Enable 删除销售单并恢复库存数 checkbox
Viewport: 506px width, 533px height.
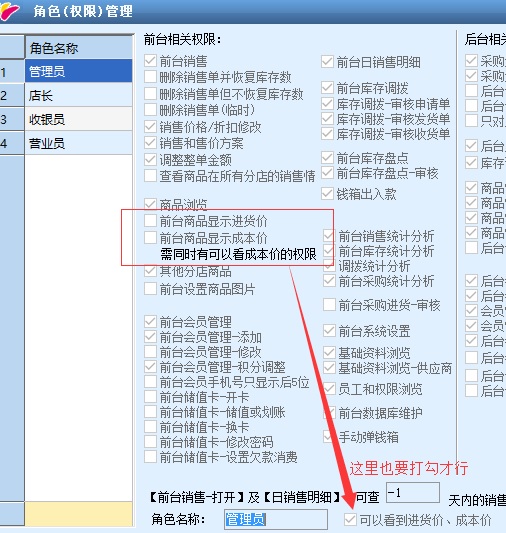[150, 77]
